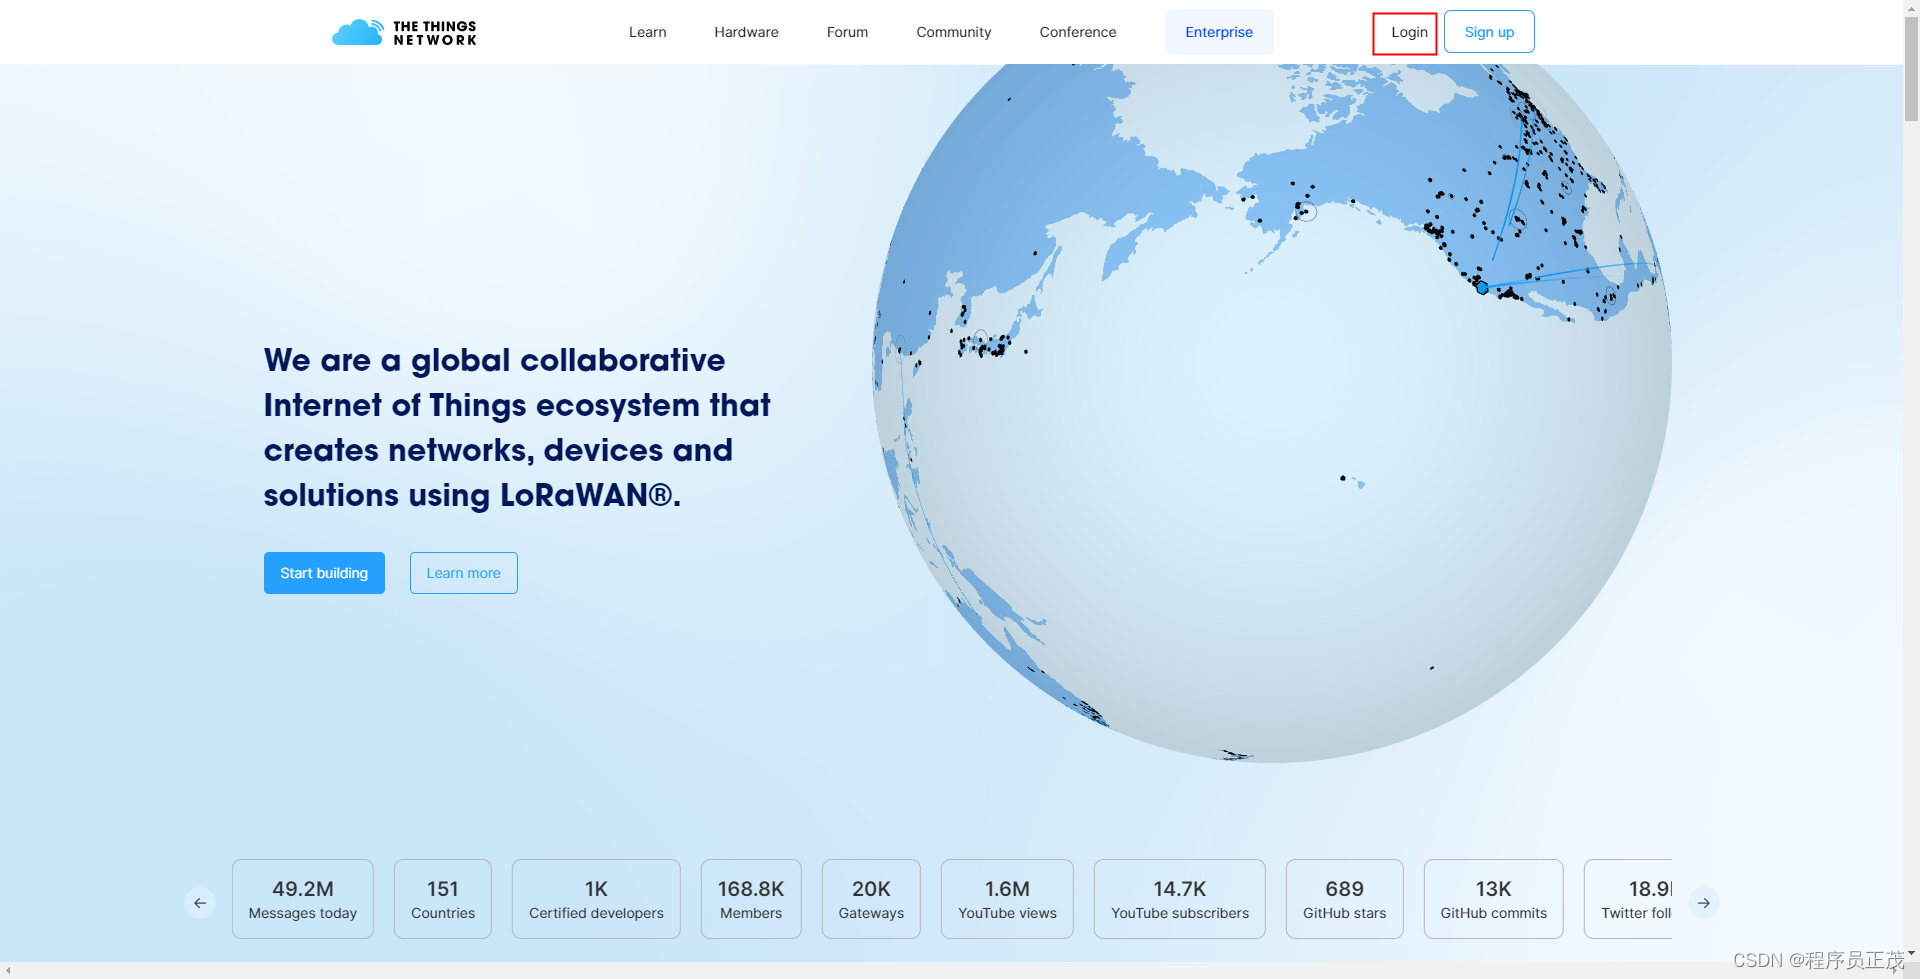Open the Conference page

click(1077, 31)
